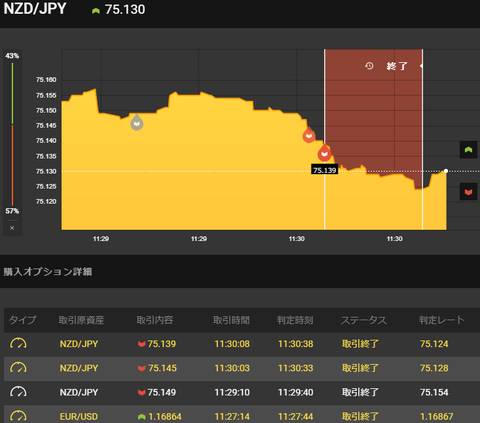Click the 57% value below the sentiment bar
This screenshot has width=480, height=423.
coord(12,211)
